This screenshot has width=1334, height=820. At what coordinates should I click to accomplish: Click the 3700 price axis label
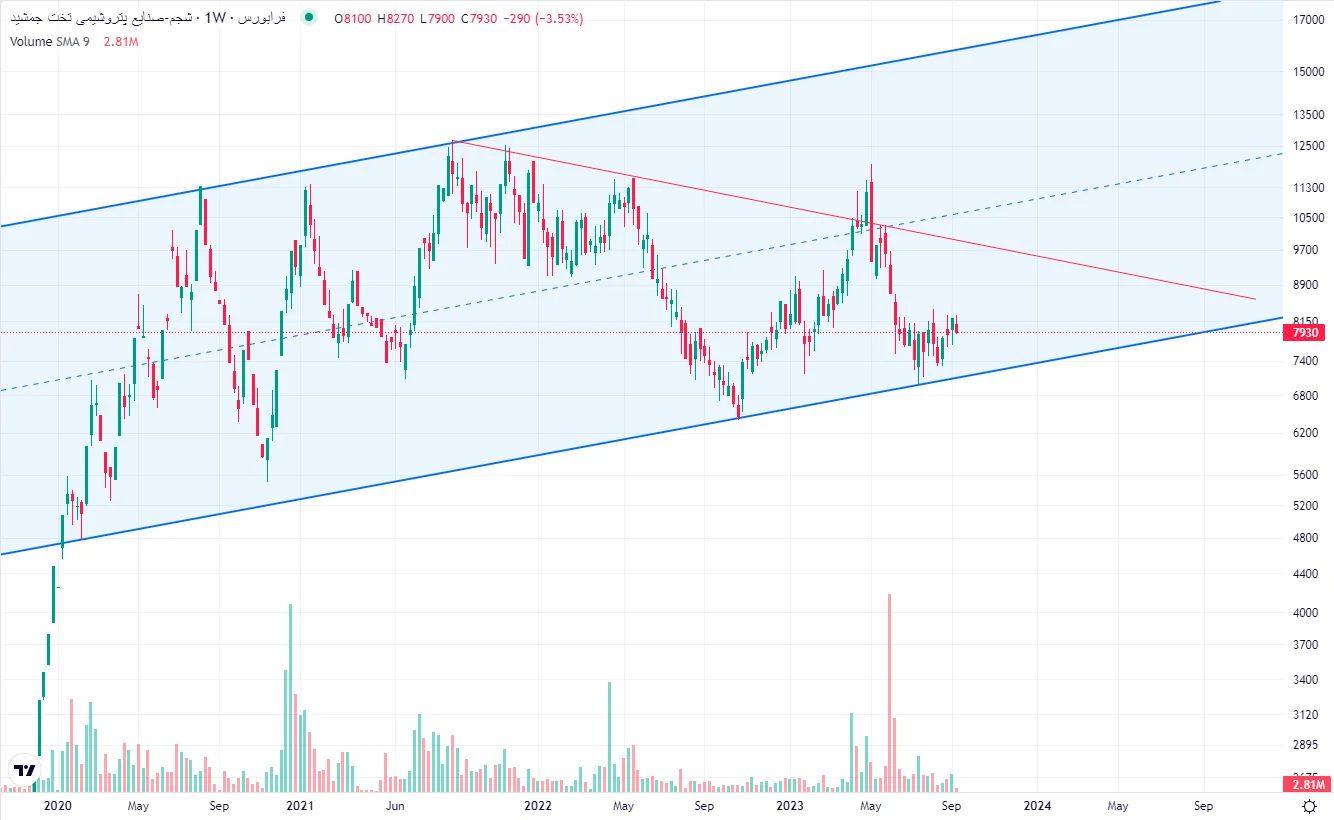[1308, 646]
